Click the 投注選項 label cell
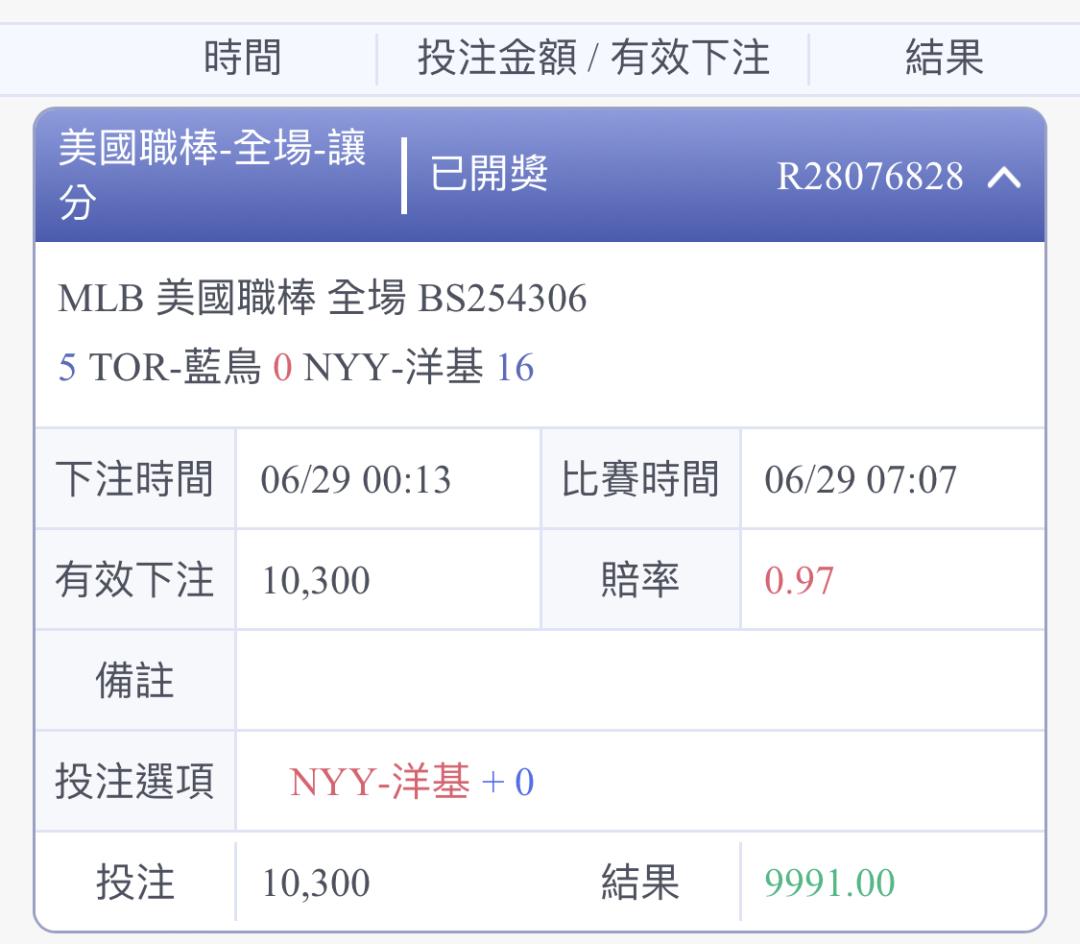The height and width of the screenshot is (944, 1080). tap(135, 781)
